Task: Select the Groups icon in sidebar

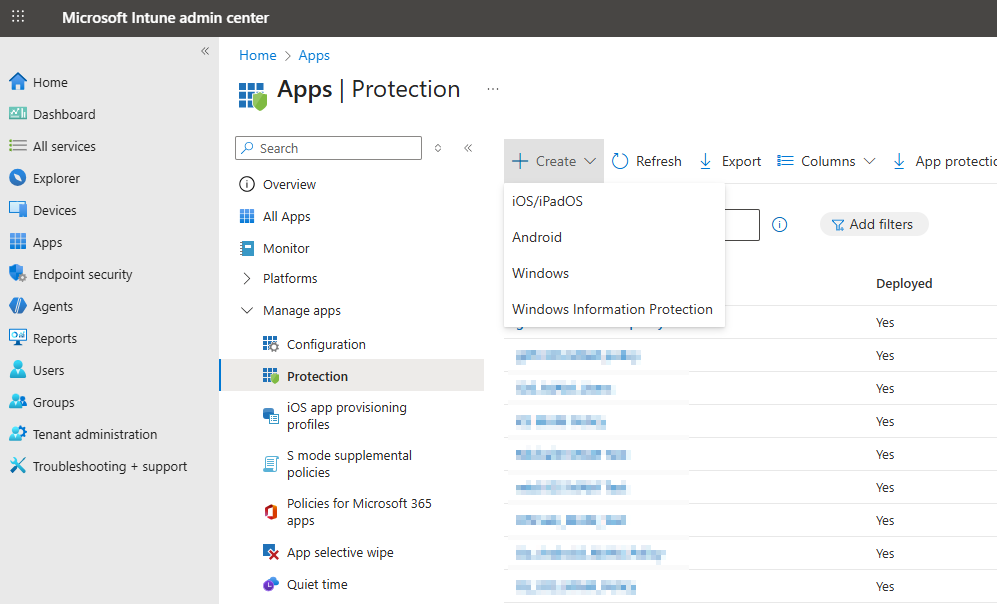Action: (x=16, y=402)
